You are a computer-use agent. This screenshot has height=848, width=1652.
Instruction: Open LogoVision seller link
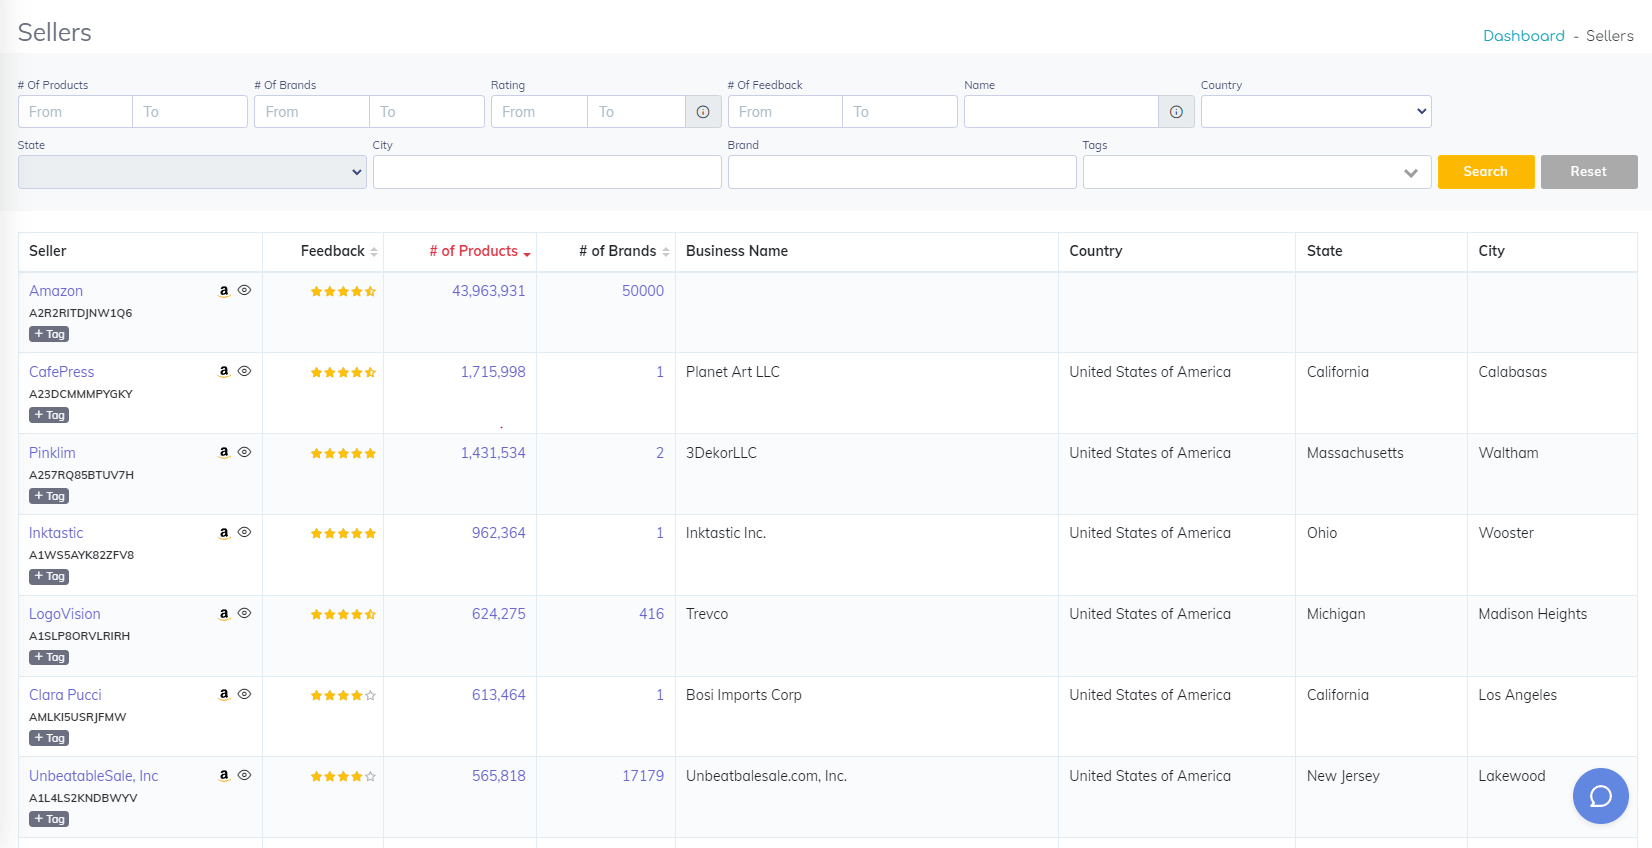(x=65, y=614)
